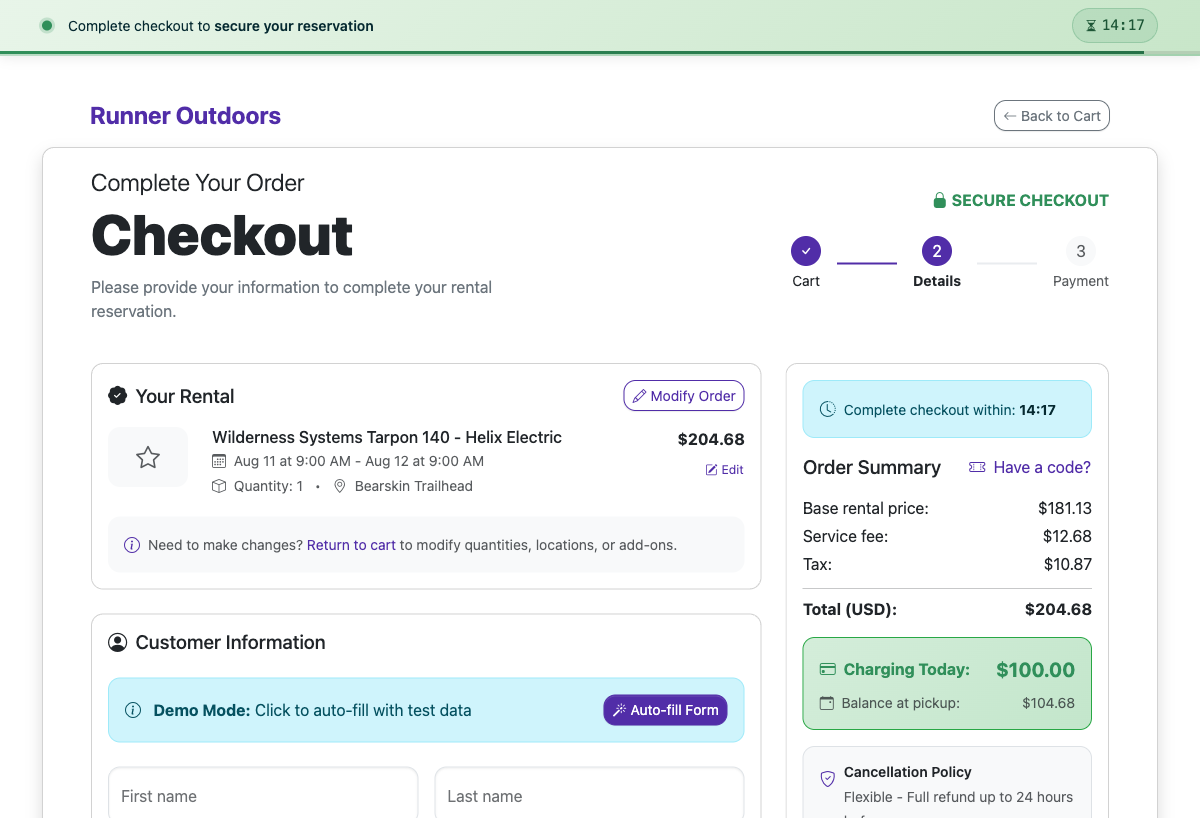Click the box icon beside Quantity
1200x818 pixels.
coord(220,486)
